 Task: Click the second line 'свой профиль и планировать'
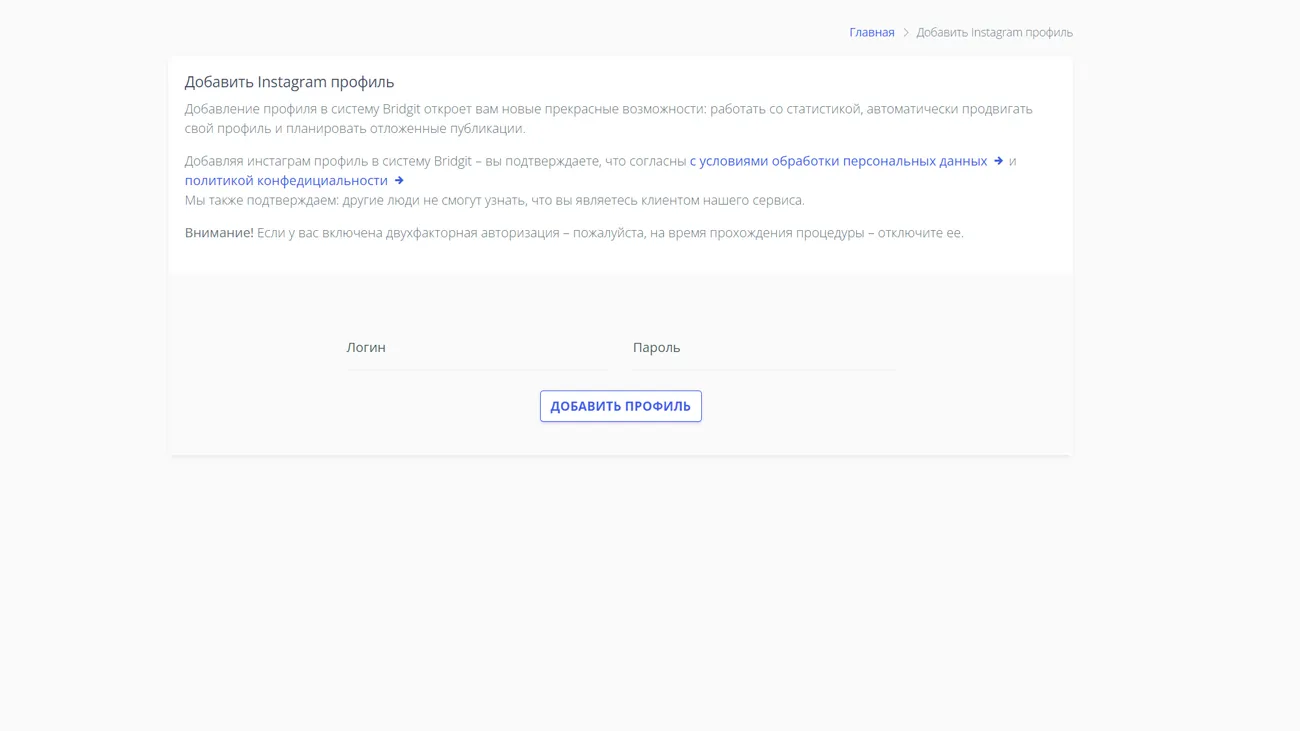click(x=354, y=128)
